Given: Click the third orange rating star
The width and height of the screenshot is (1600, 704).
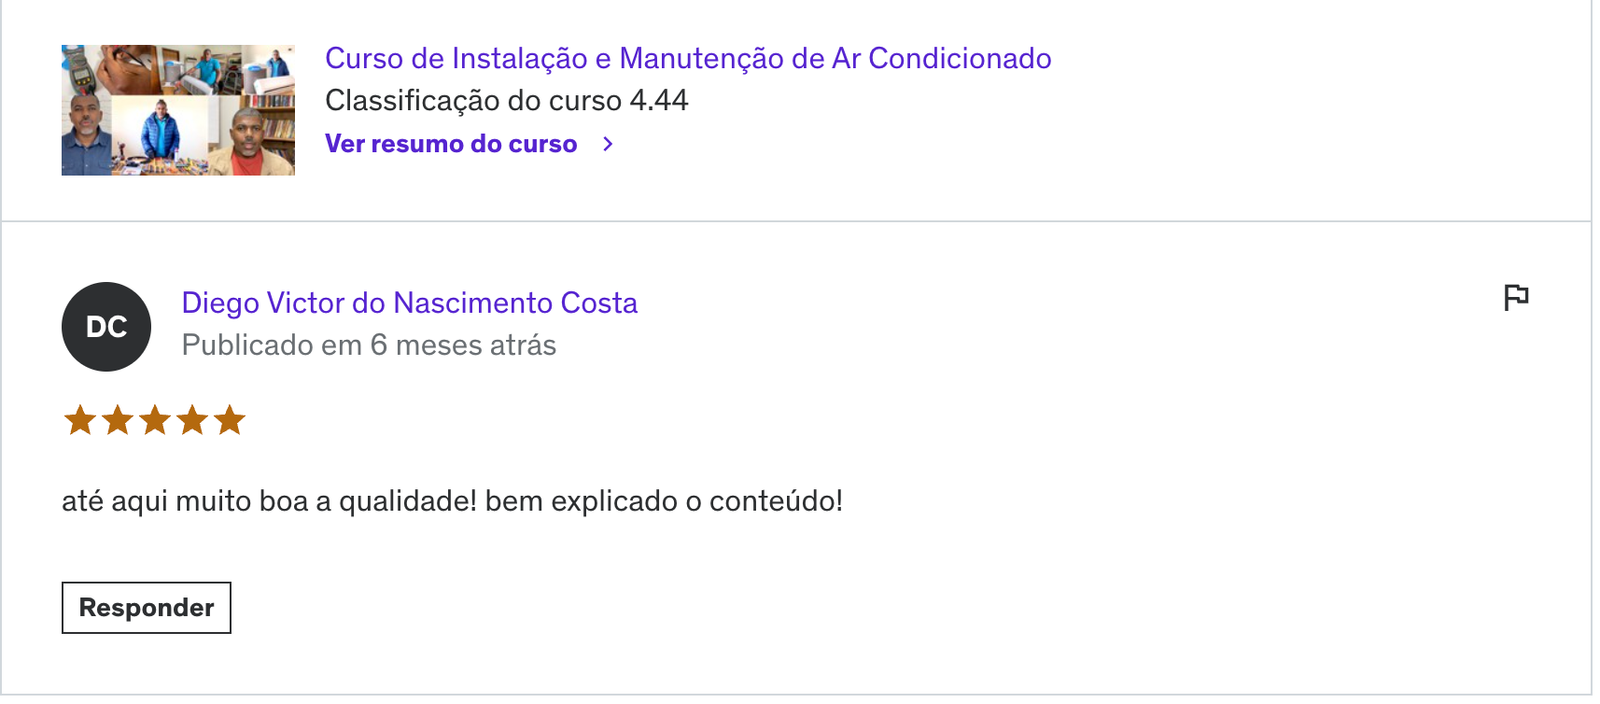Looking at the screenshot, I should point(155,420).
